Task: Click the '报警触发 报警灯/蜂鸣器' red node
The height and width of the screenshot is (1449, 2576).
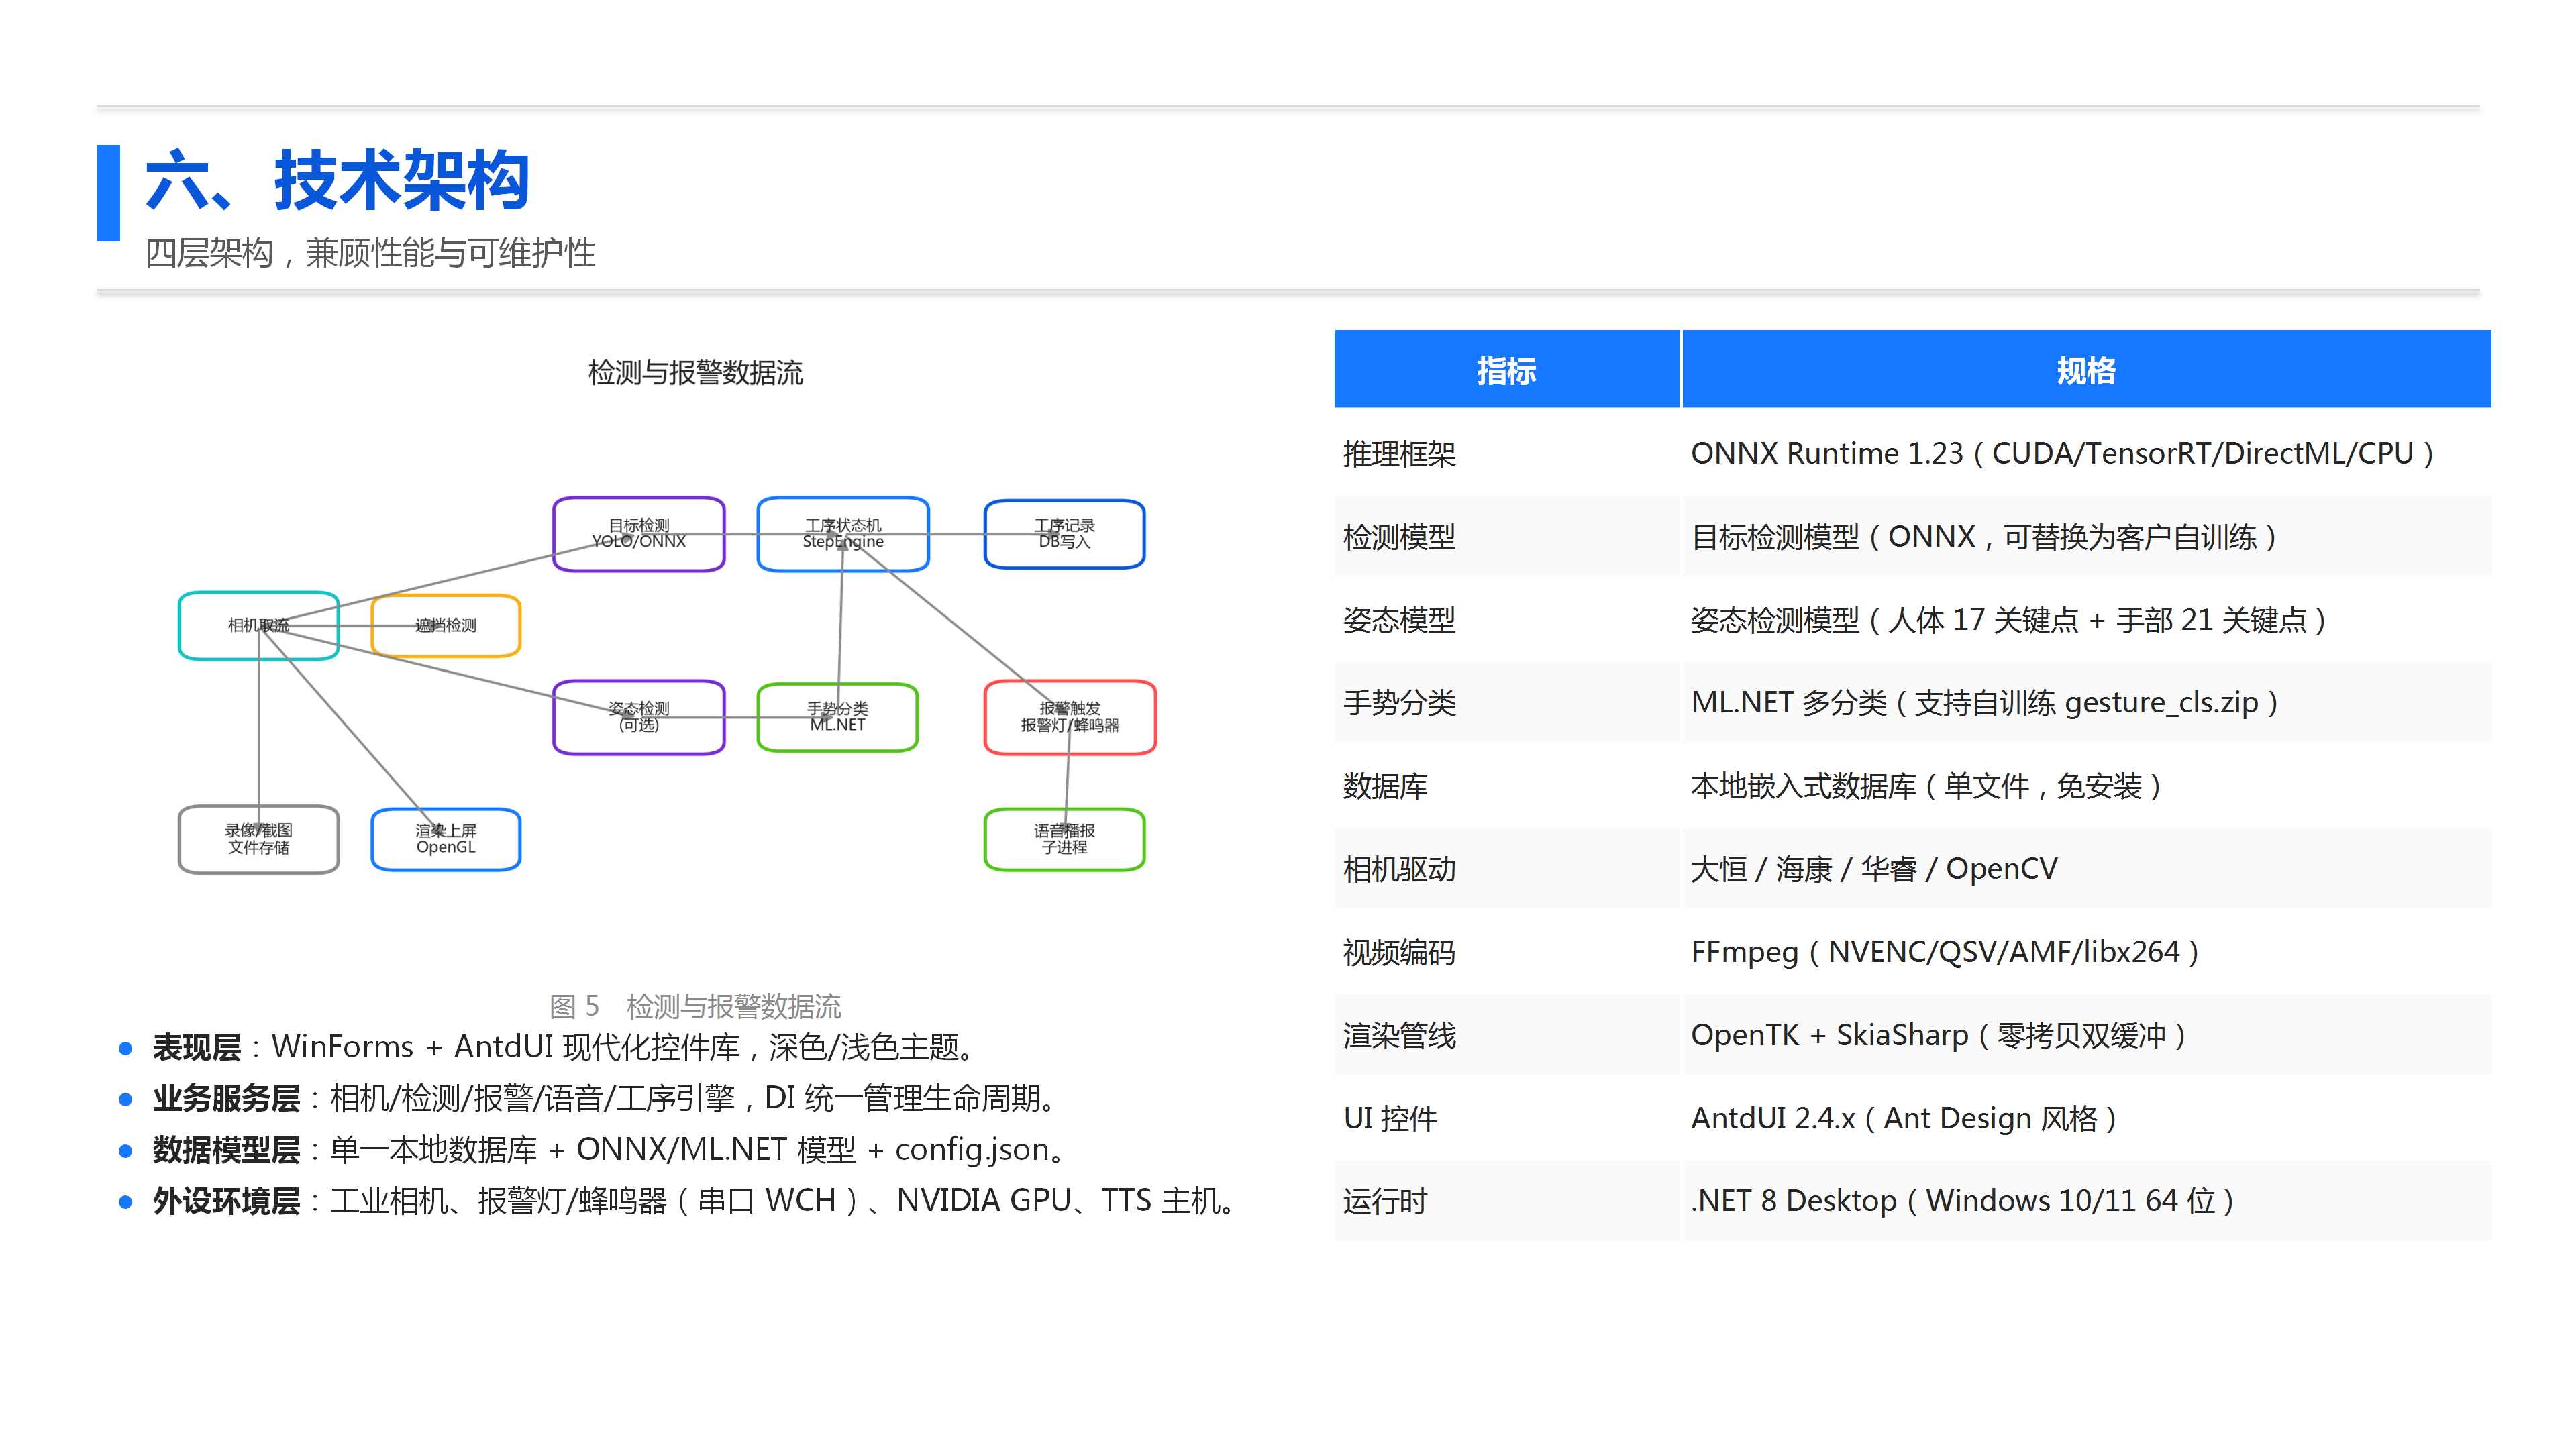Action: click(x=1070, y=717)
